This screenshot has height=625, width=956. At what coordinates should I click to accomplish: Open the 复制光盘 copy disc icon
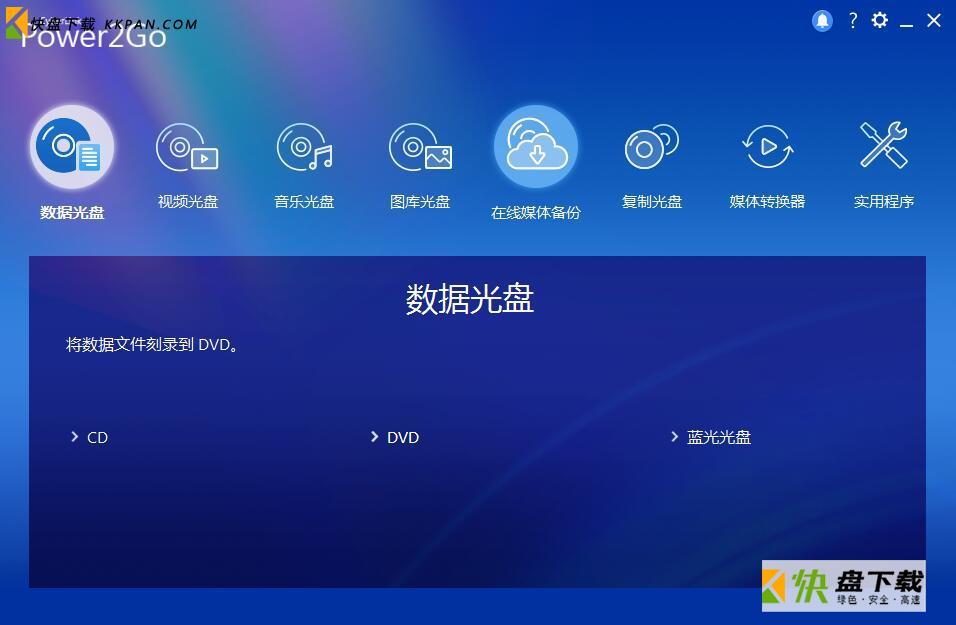(x=652, y=147)
